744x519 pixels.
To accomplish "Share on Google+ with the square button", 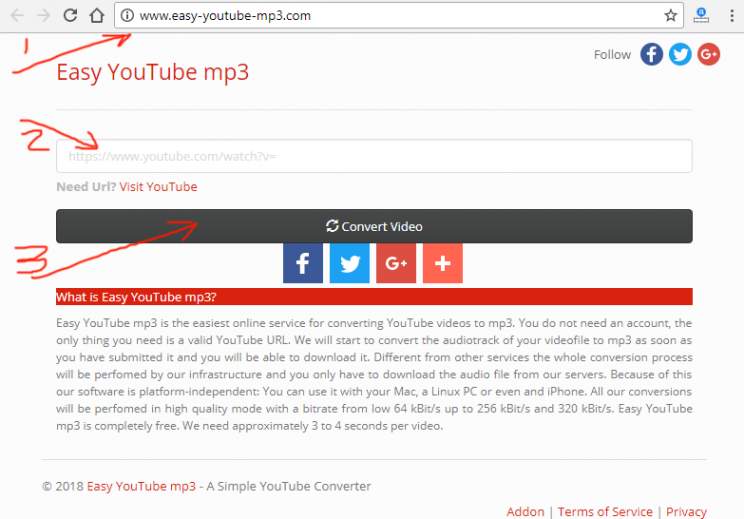I will (396, 263).
